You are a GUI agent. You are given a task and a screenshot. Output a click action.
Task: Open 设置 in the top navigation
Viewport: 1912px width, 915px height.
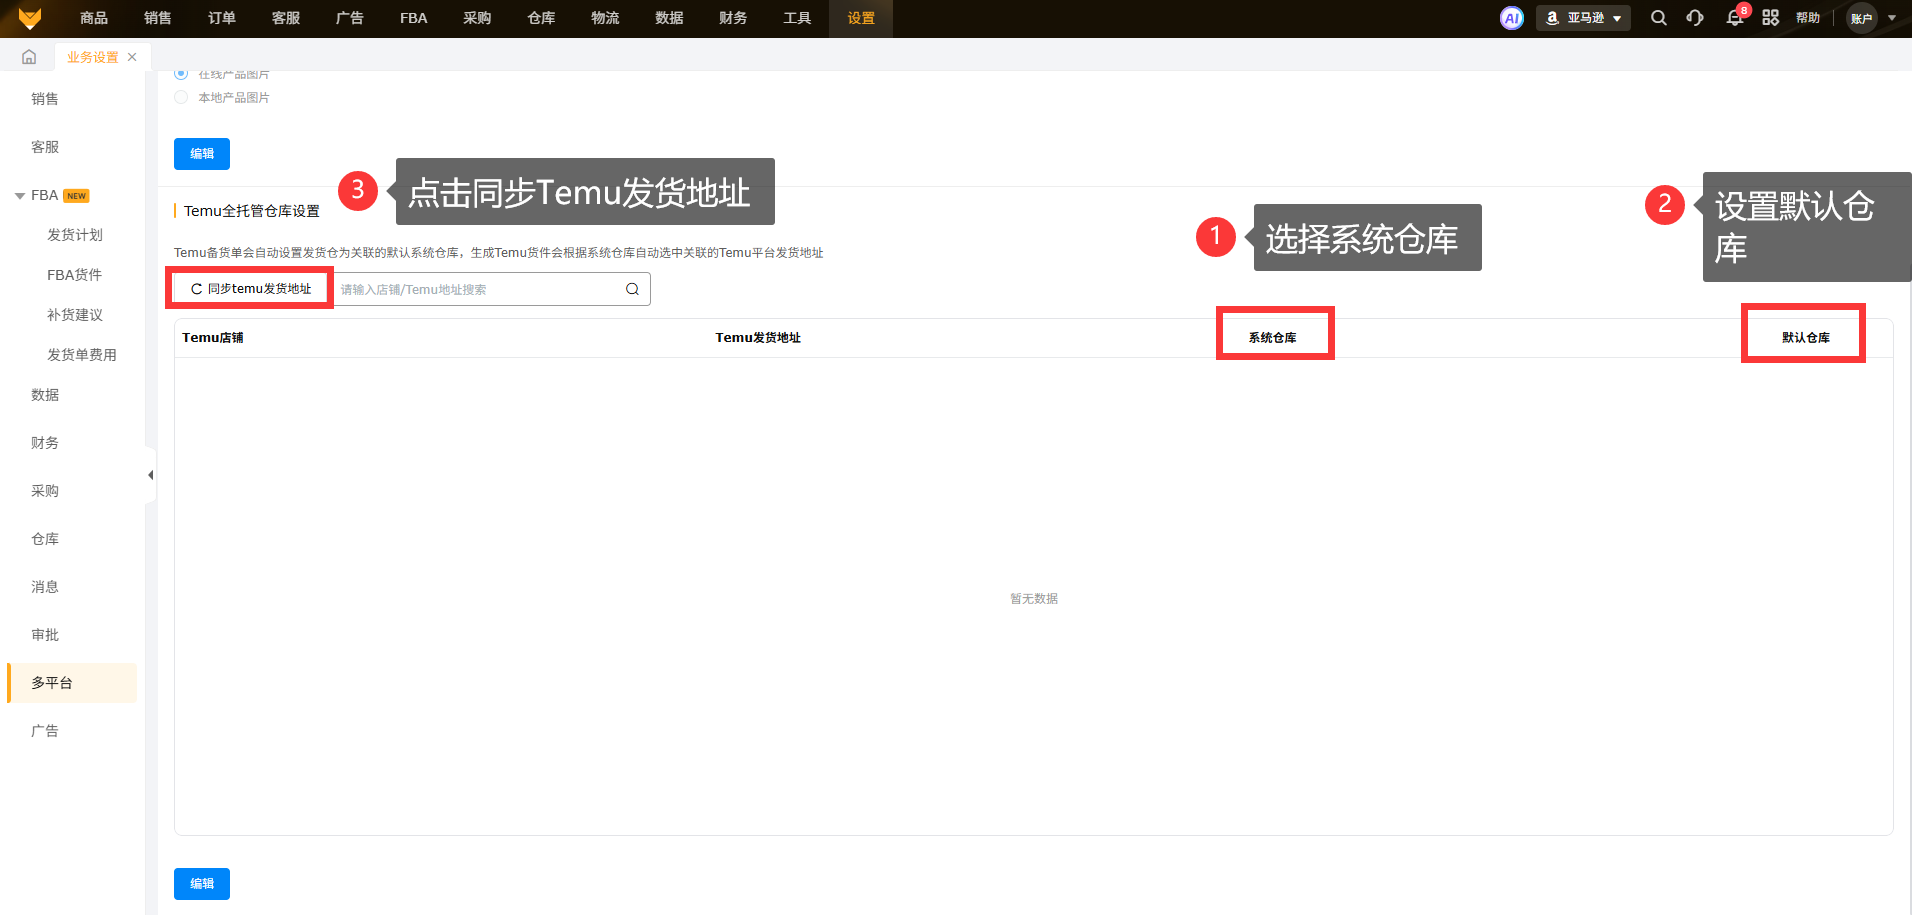(x=861, y=18)
